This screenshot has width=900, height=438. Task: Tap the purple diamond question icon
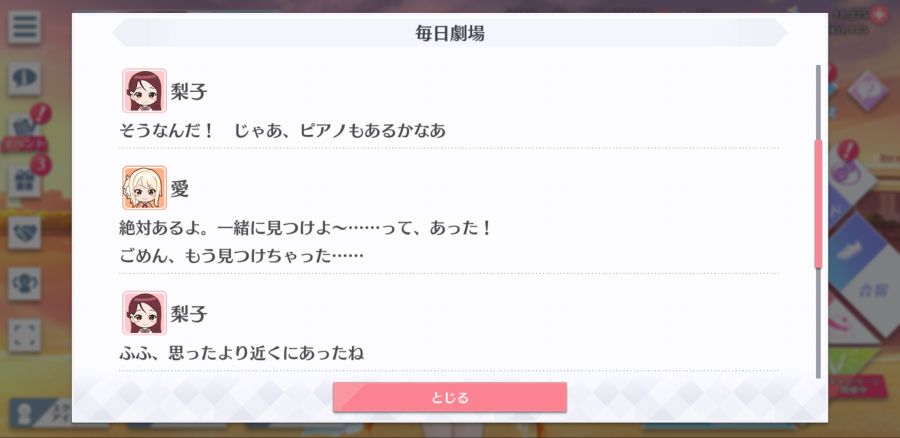pos(867,91)
